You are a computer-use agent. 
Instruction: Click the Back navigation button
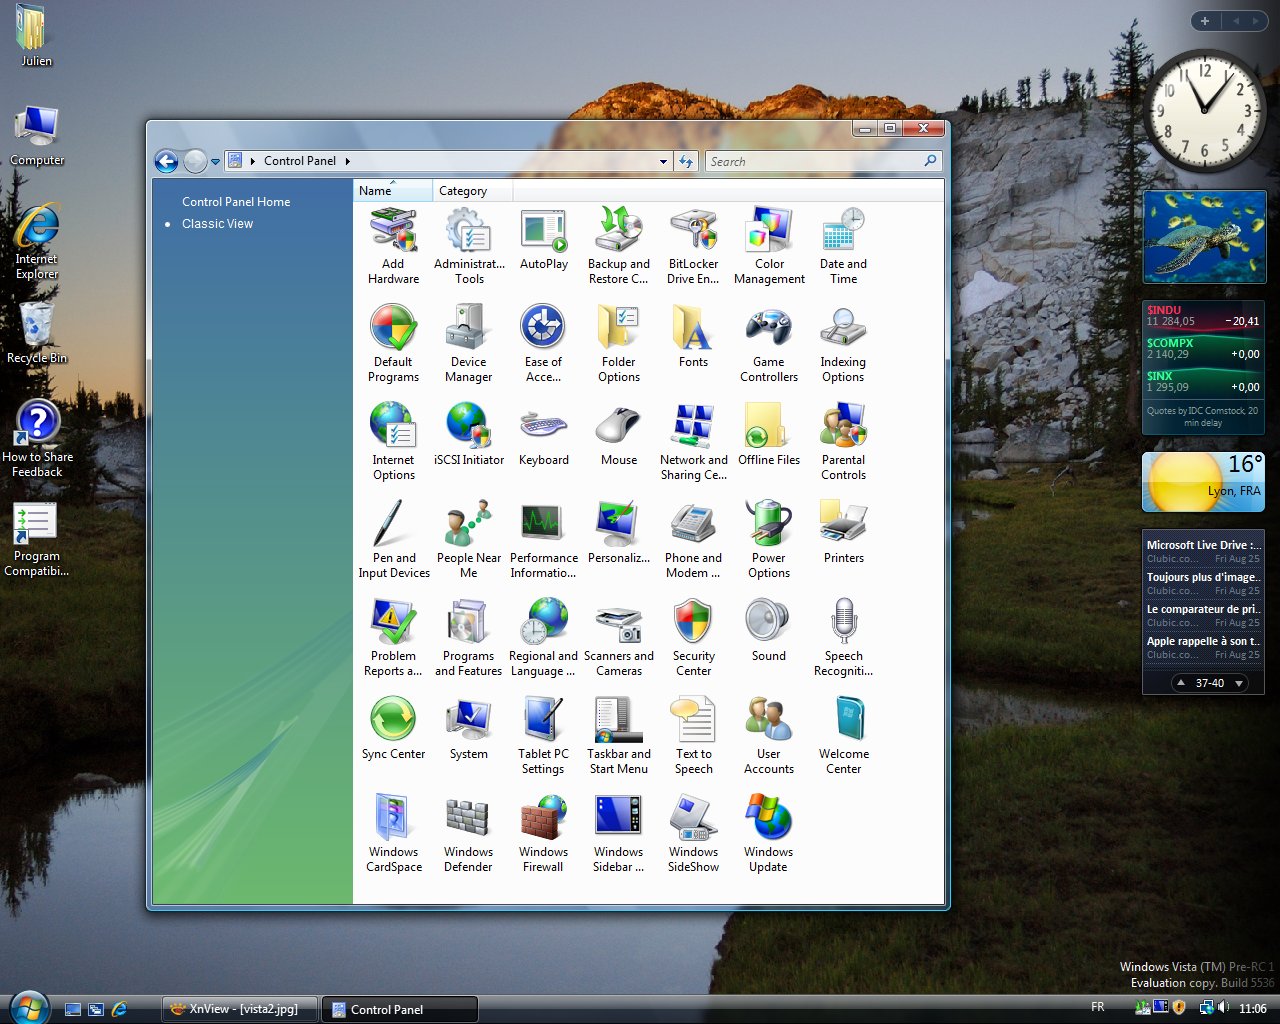point(167,161)
